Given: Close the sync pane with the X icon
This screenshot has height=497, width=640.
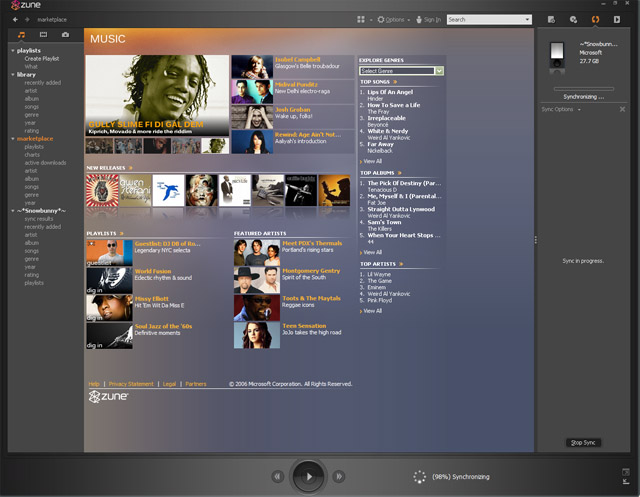Looking at the screenshot, I should point(622,109).
